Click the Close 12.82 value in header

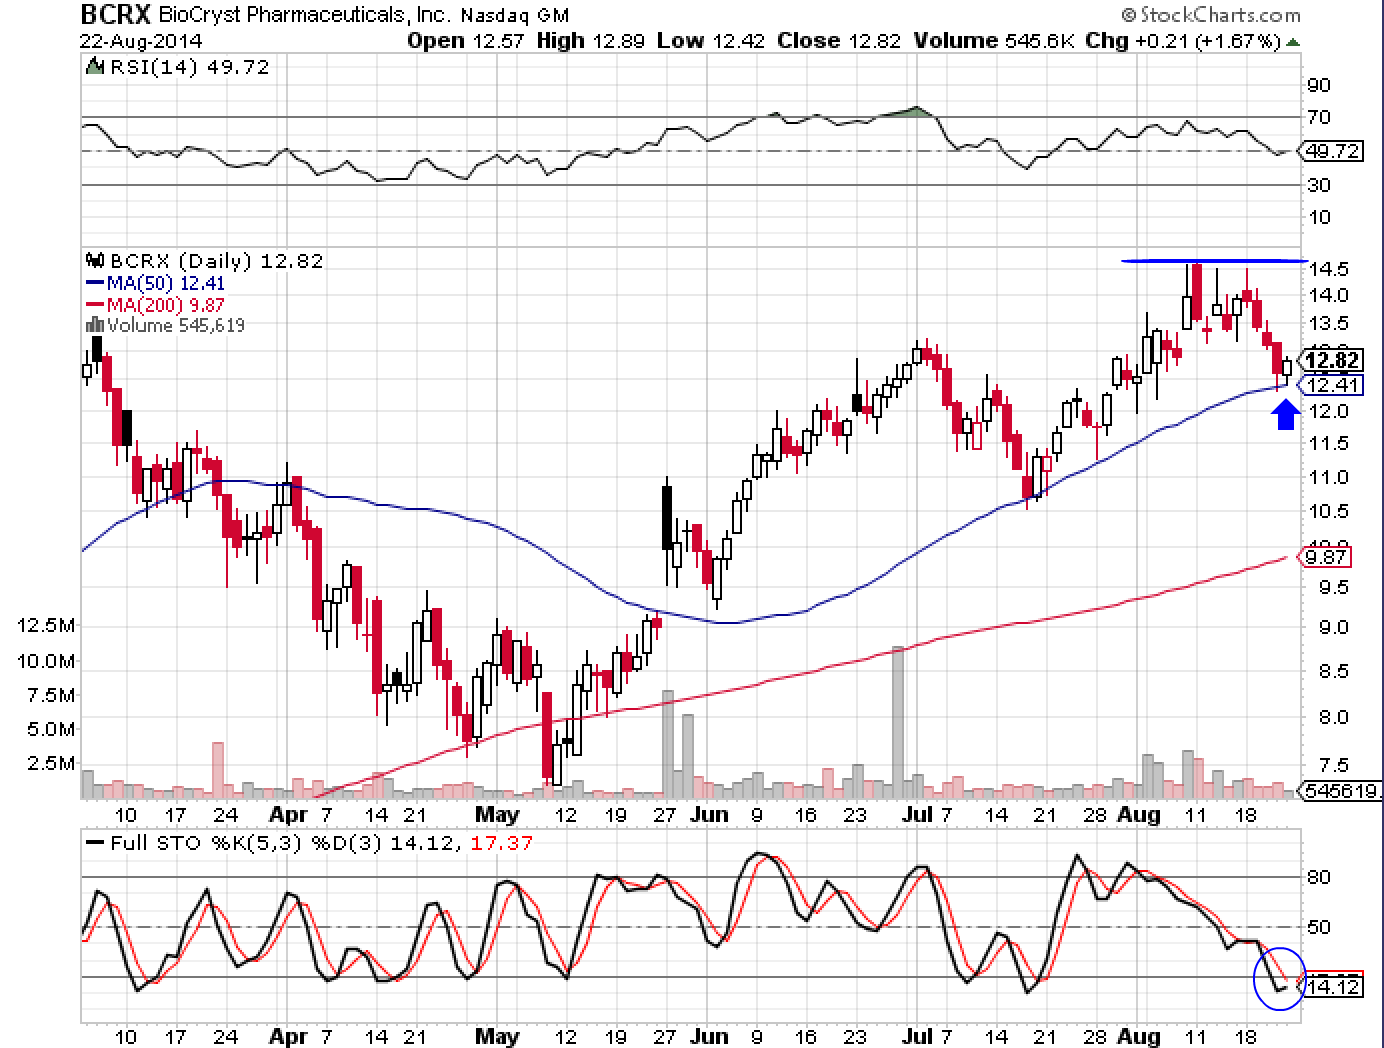838,41
